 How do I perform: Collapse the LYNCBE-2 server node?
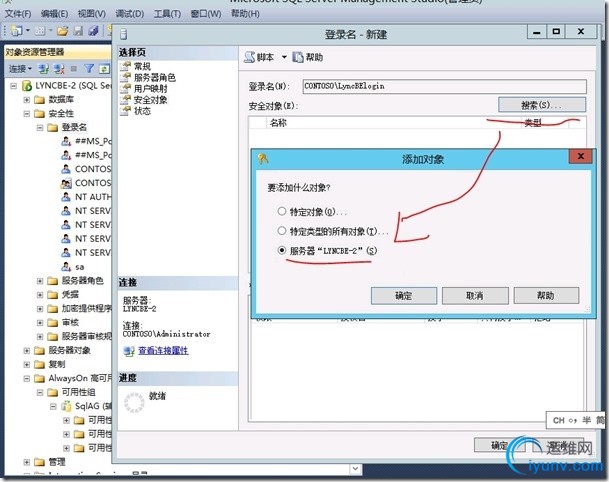(14, 85)
